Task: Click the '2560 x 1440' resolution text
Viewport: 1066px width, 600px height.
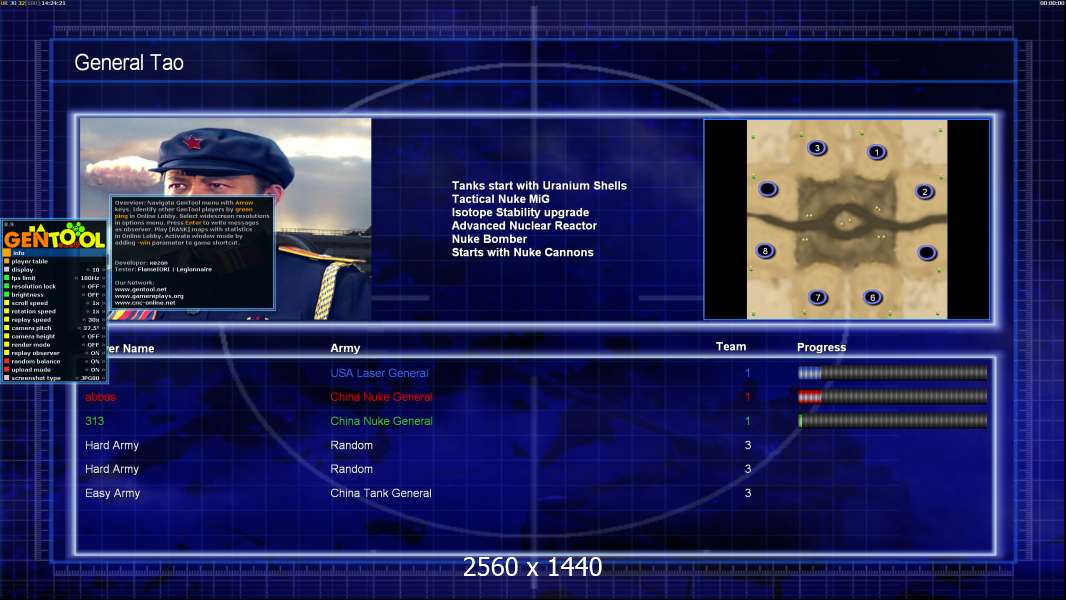Action: [532, 567]
